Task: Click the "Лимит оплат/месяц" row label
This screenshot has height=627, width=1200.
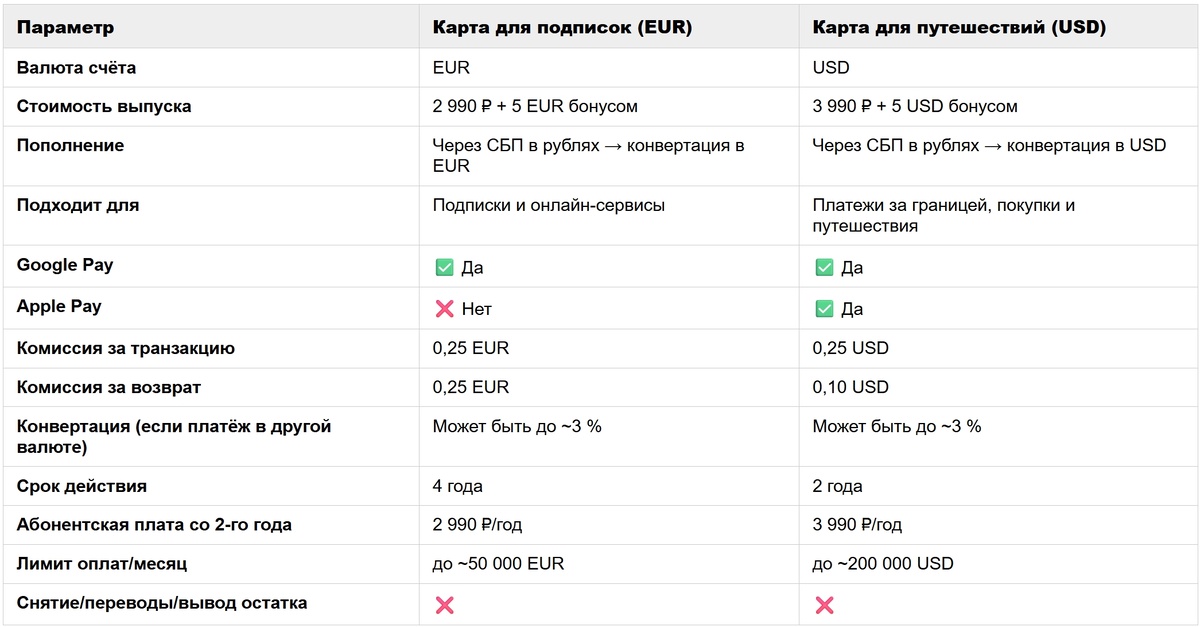Action: (x=102, y=564)
